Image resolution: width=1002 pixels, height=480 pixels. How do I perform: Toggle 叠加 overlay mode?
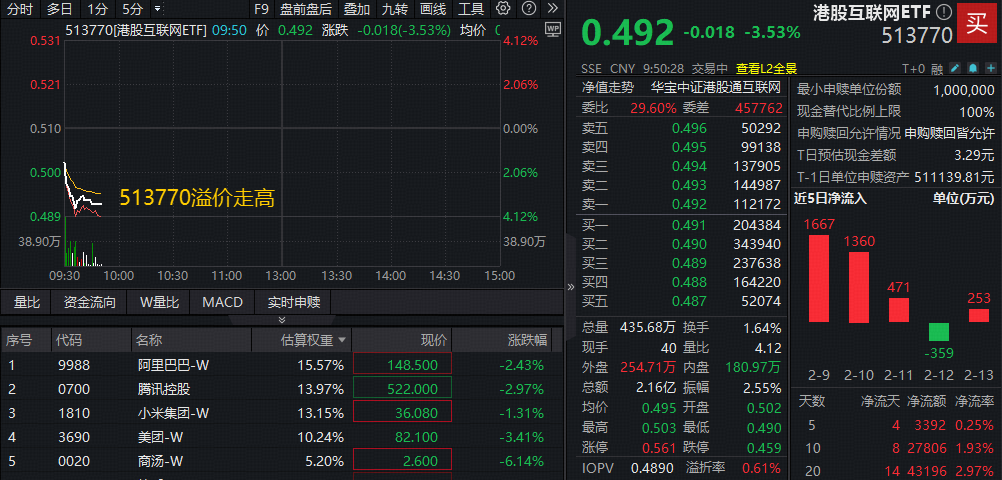356,9
